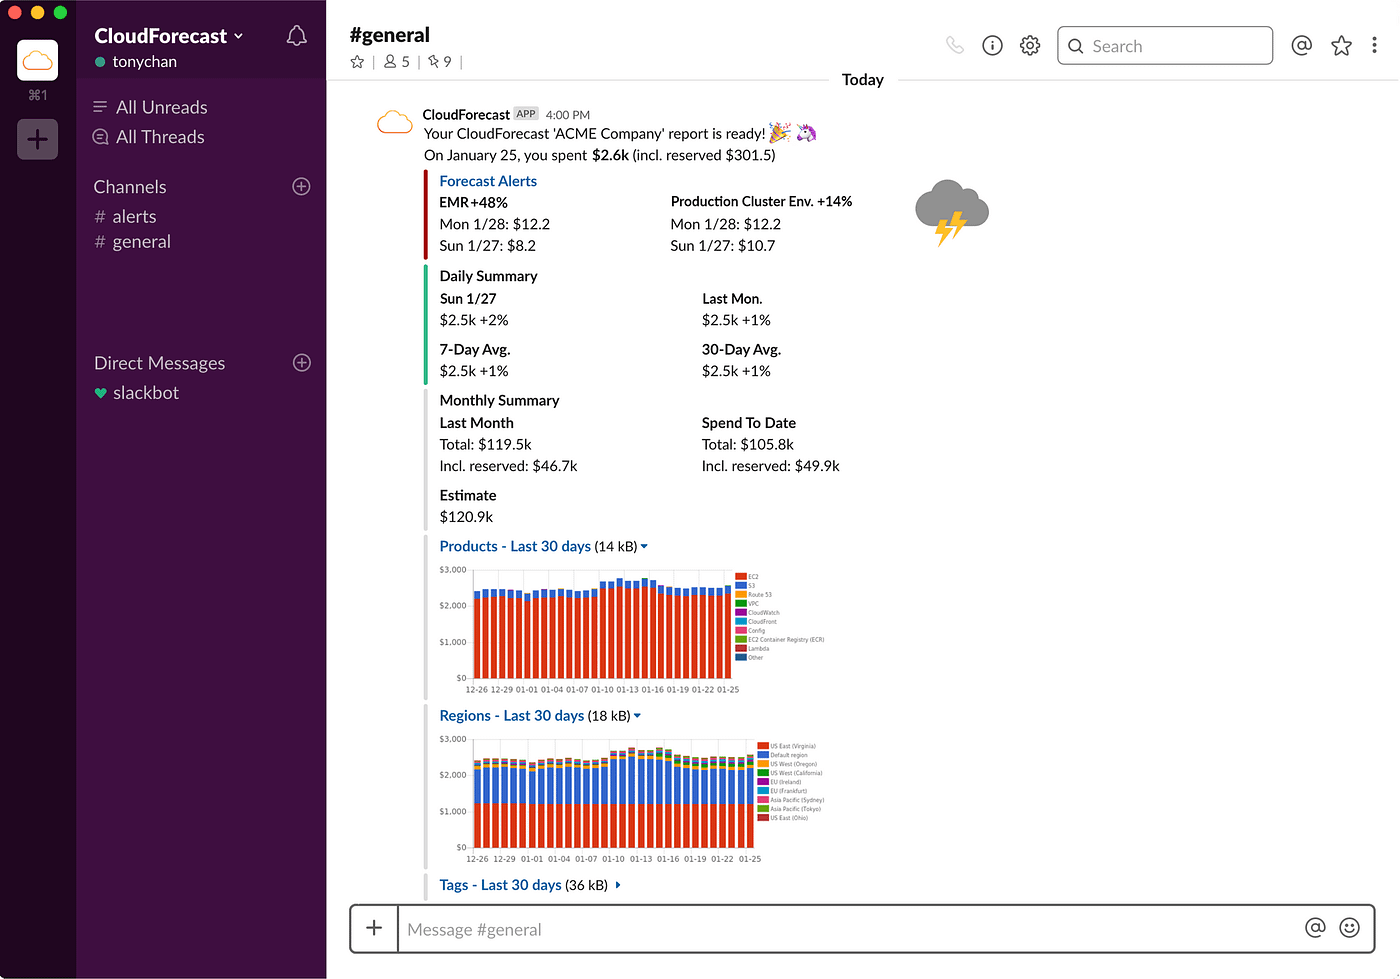Click the CloudForecast app avatar

click(x=395, y=123)
